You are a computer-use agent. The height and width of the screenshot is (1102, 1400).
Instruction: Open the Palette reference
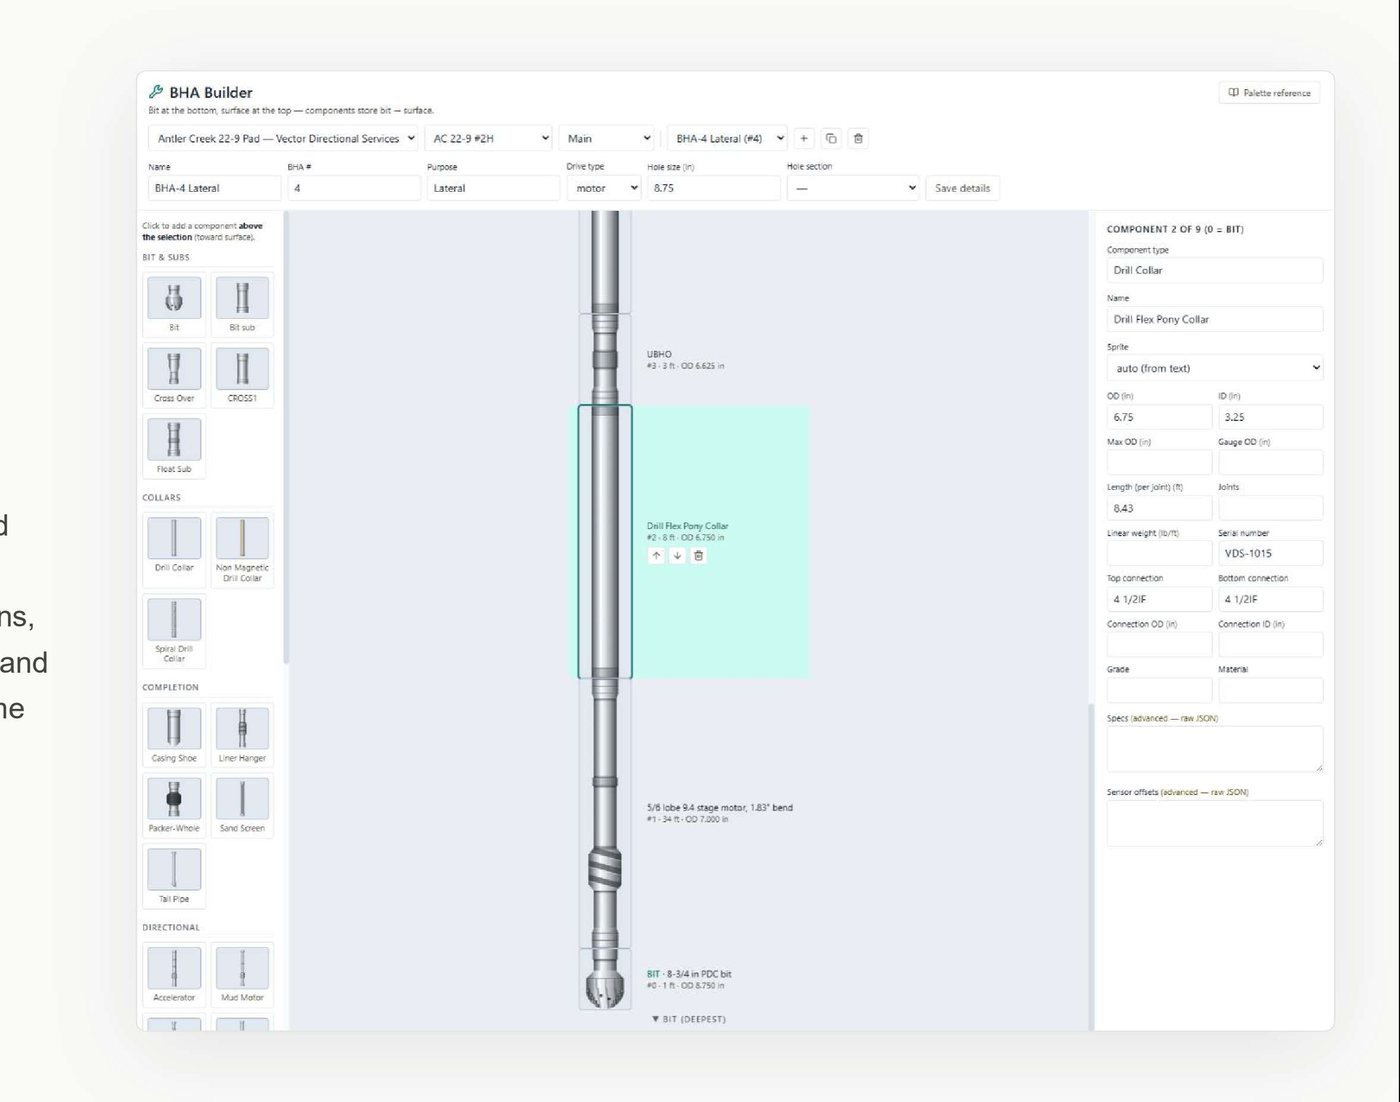(1269, 93)
